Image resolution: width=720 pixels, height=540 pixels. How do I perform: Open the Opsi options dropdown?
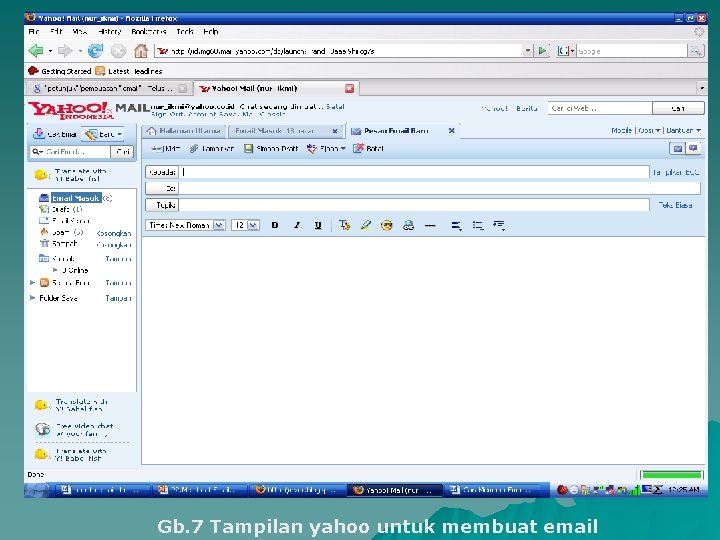point(649,130)
